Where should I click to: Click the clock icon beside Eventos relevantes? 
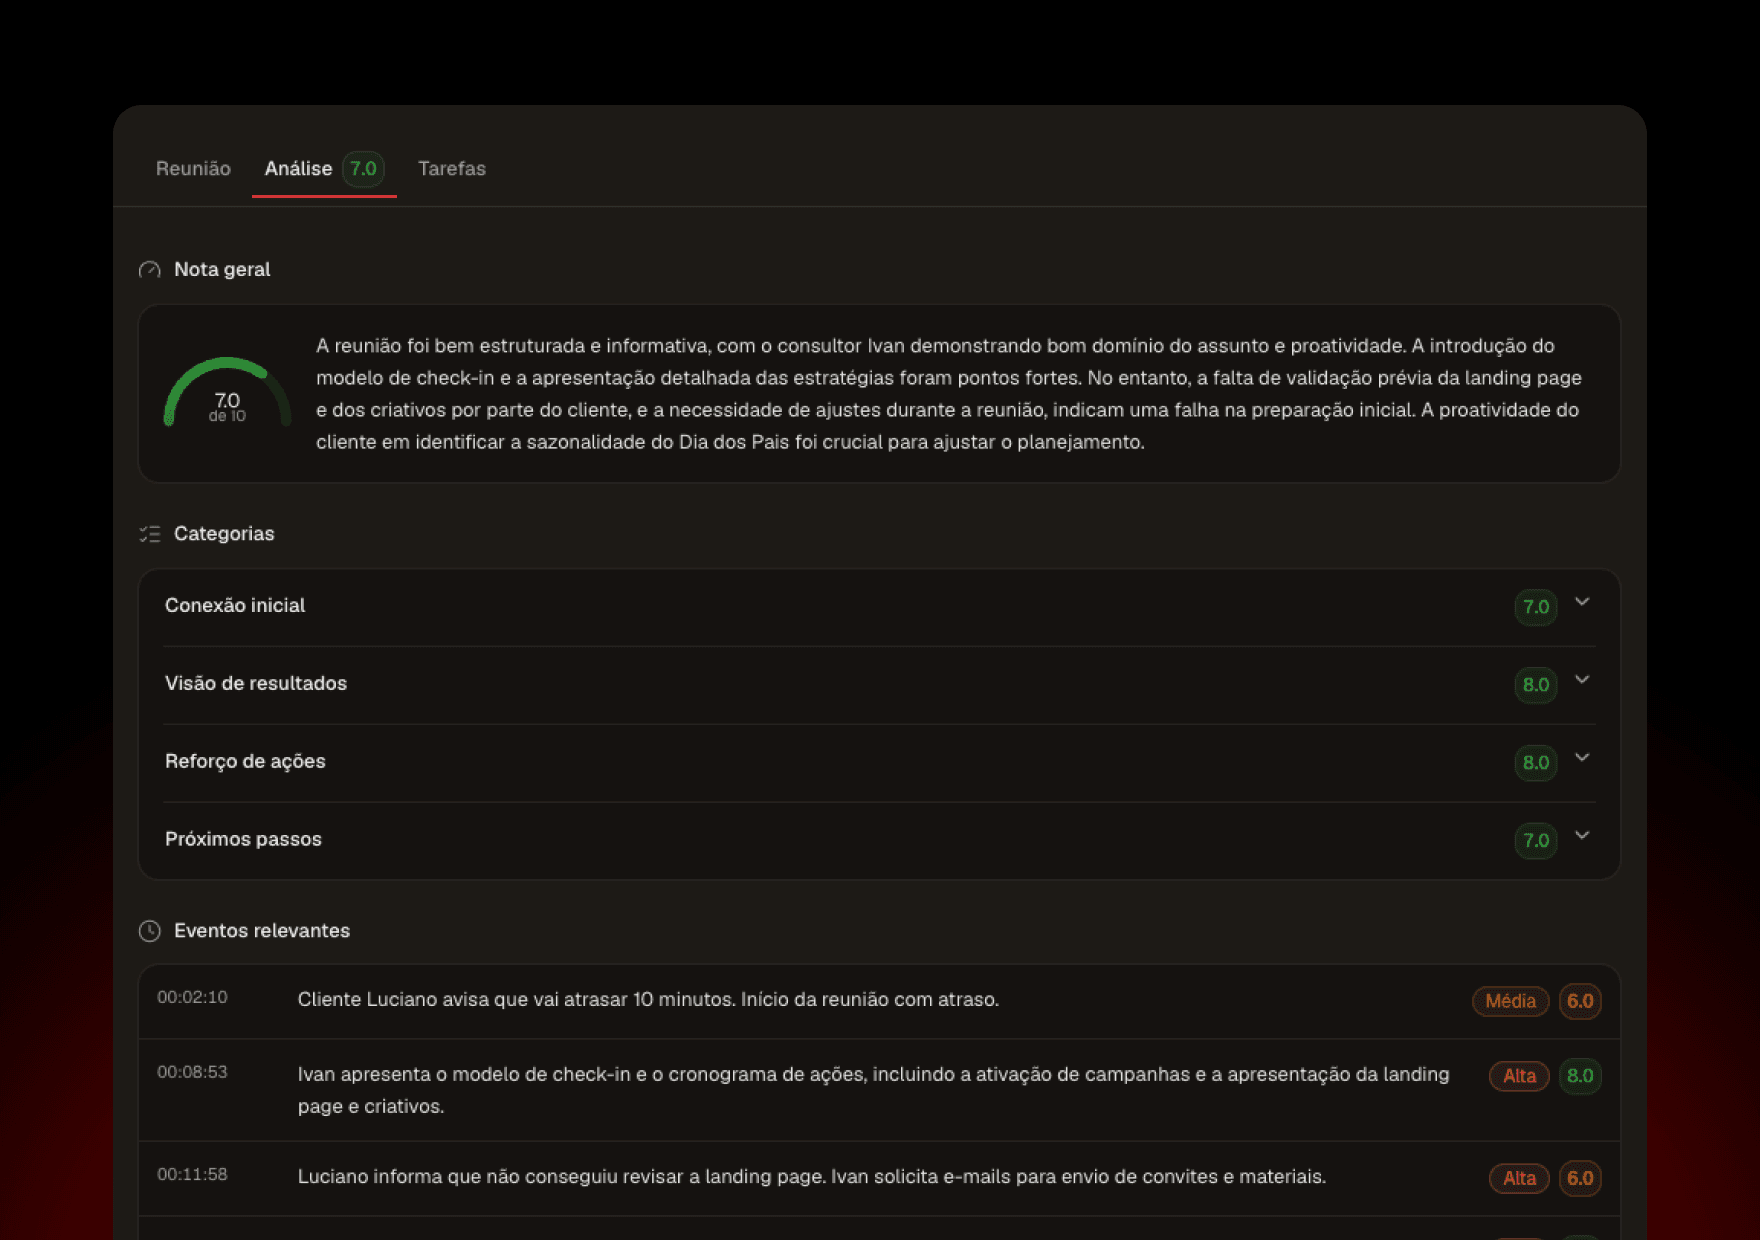point(150,931)
